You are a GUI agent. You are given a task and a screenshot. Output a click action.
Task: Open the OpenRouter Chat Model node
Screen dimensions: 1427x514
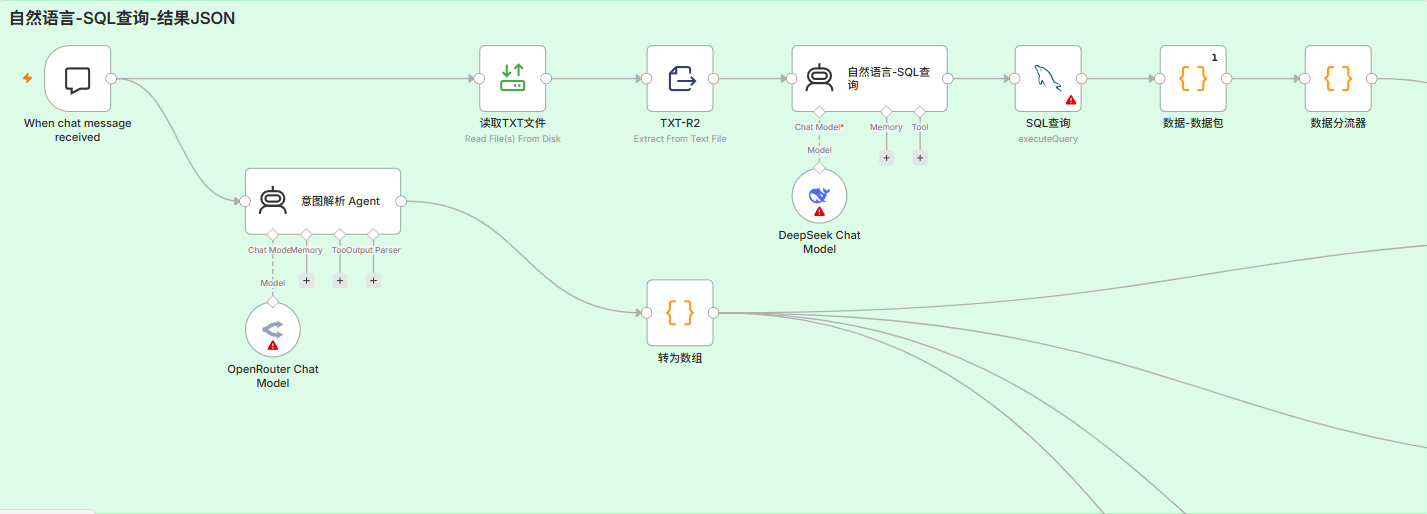click(x=273, y=330)
